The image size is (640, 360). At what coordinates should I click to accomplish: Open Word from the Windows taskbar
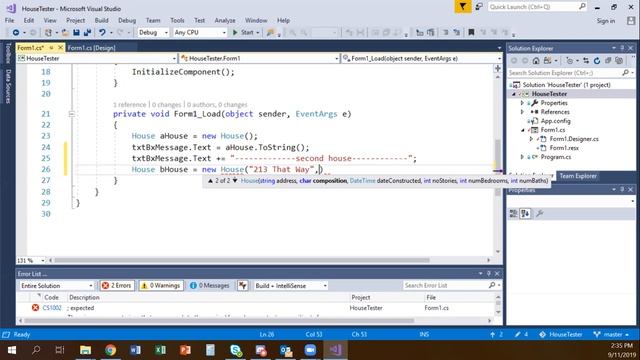tap(136, 350)
